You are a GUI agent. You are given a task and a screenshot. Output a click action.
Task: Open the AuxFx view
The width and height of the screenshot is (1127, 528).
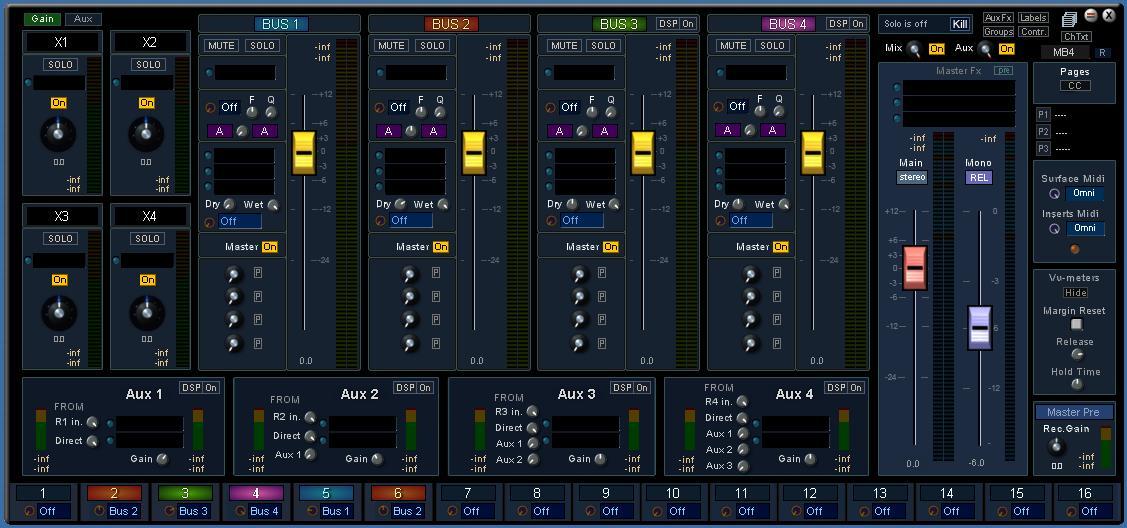[x=998, y=18]
